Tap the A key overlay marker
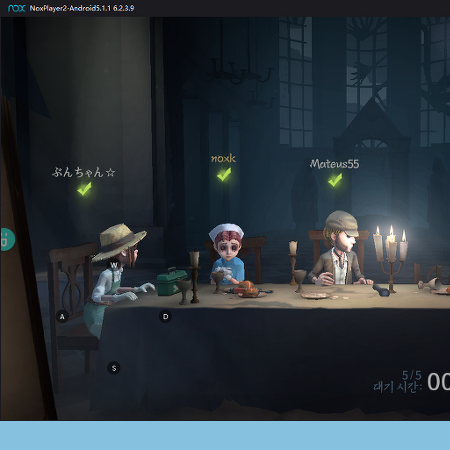 click(62, 316)
